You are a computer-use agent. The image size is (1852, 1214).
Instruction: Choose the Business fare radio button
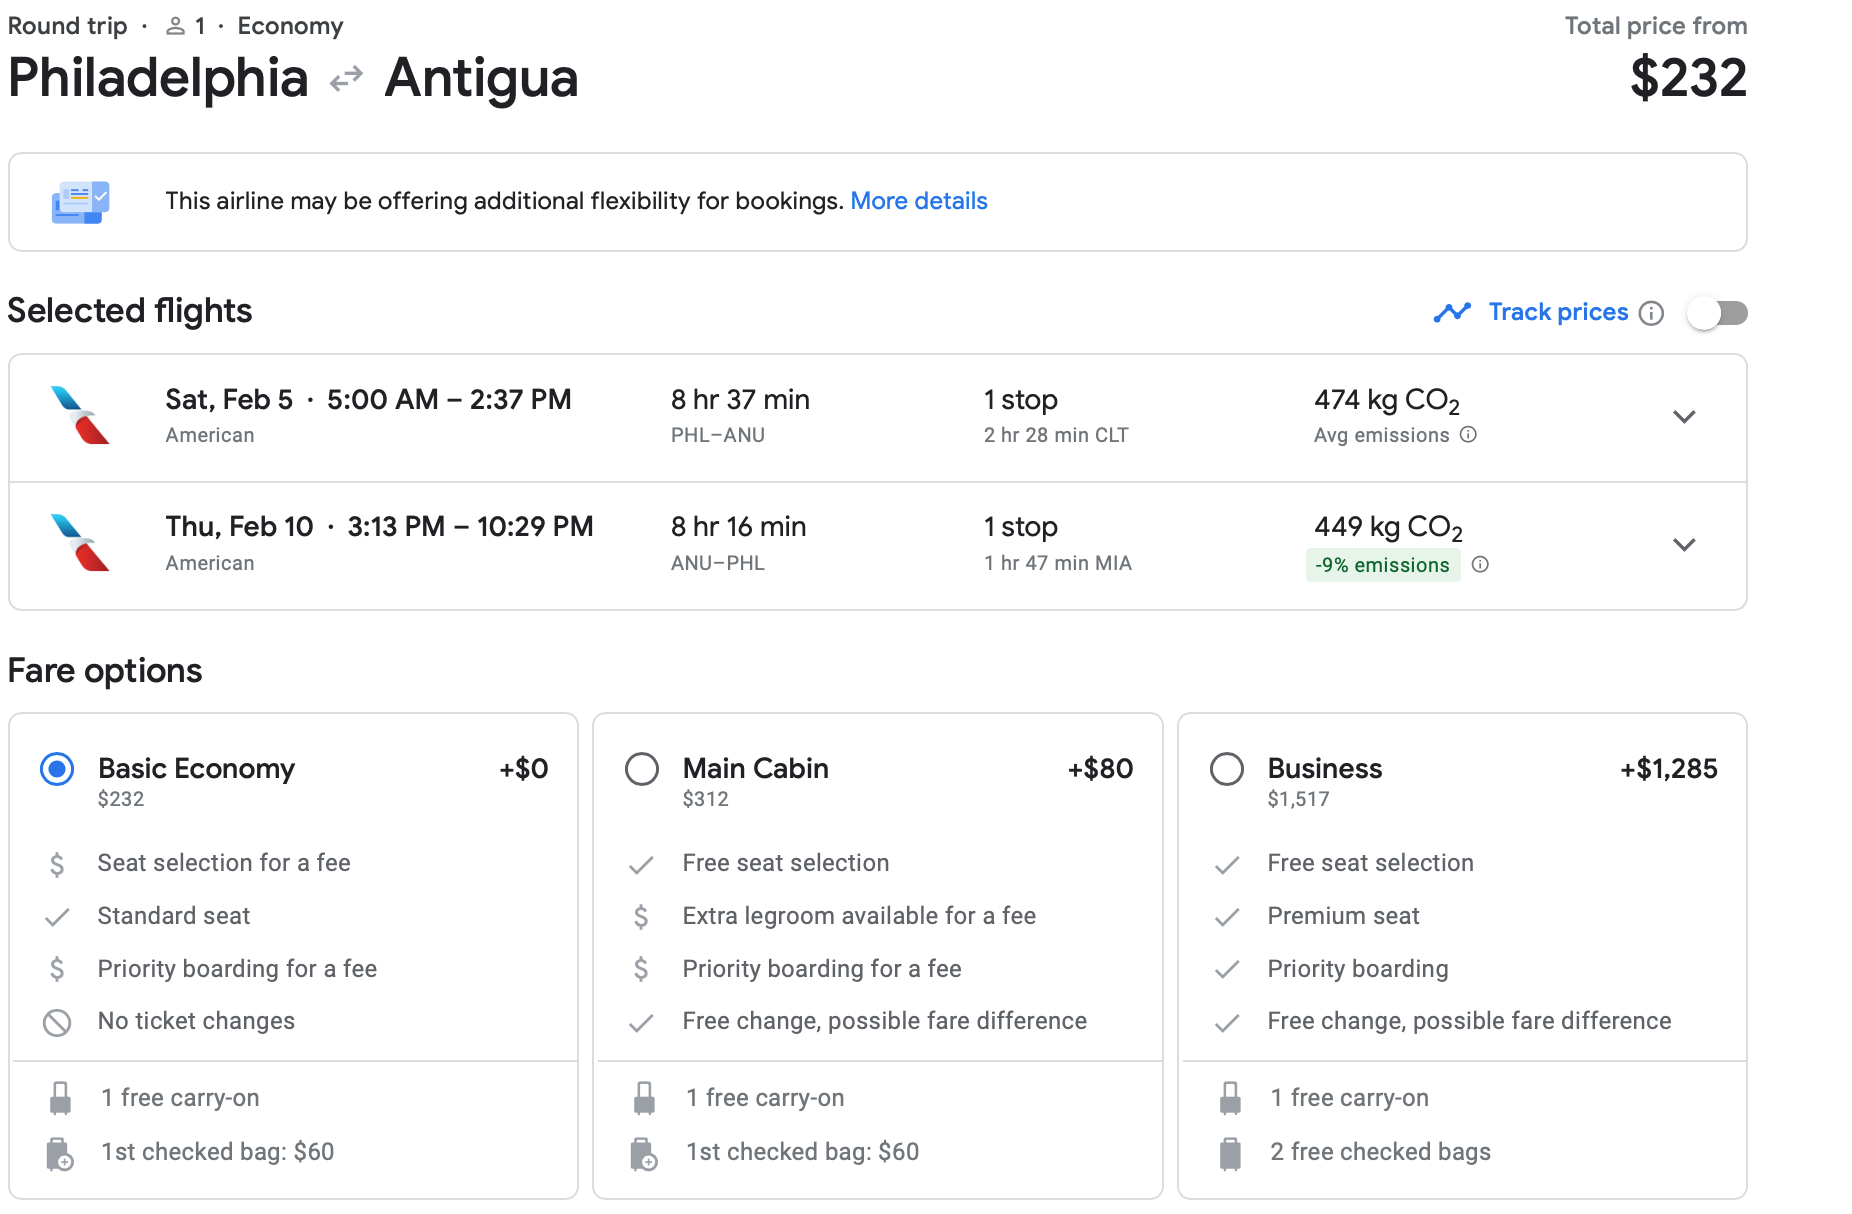pos(1227,769)
